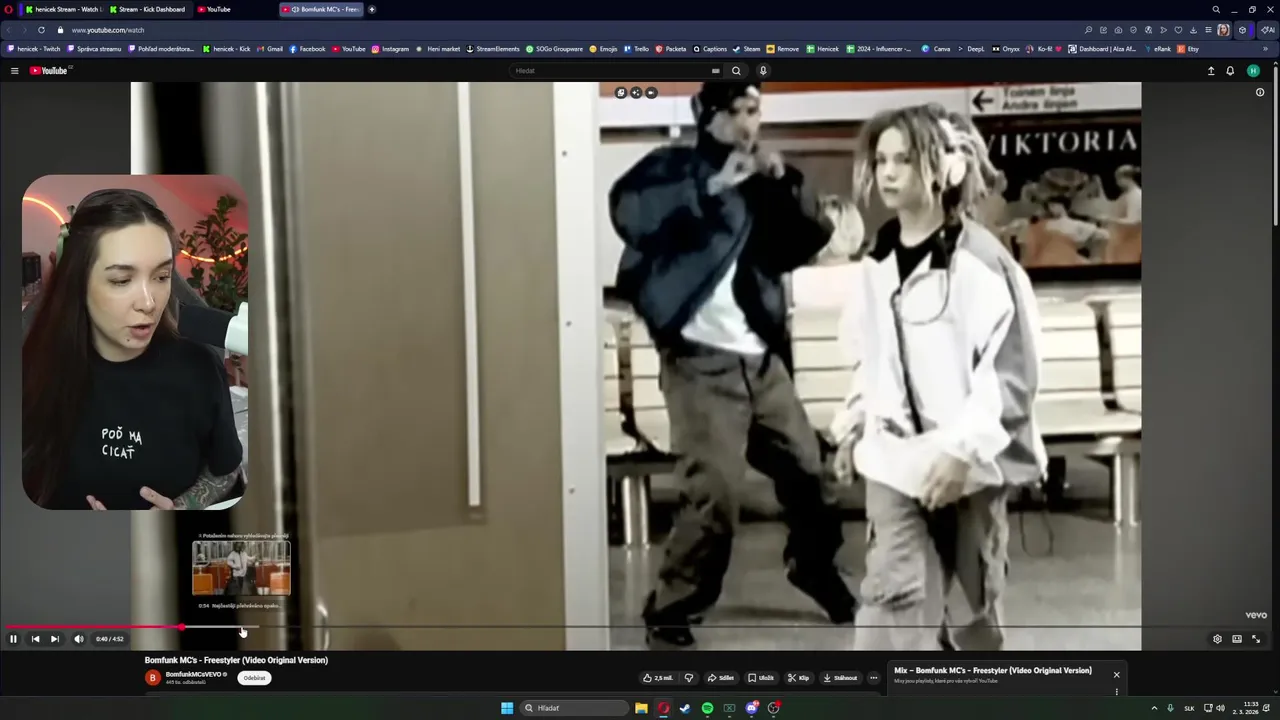
Task: Toggle theater mode in the player
Action: point(1237,639)
